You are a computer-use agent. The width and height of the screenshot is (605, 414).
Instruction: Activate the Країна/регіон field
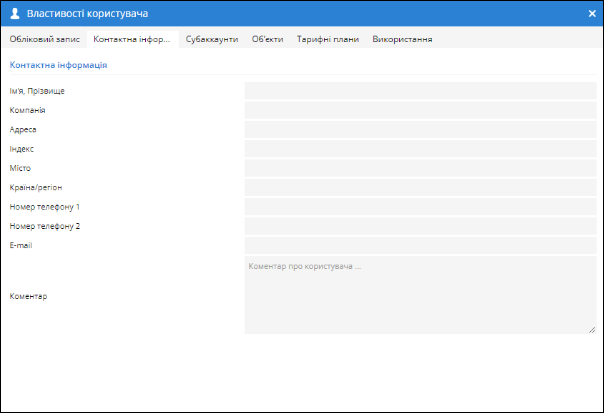(421, 187)
